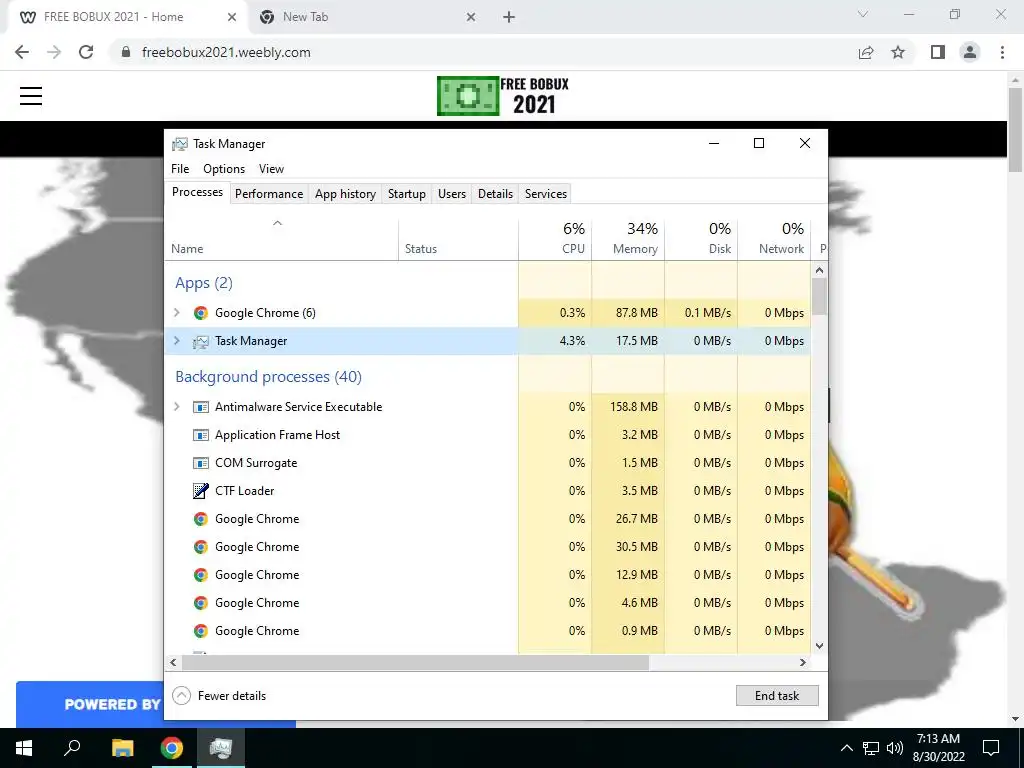Select the COM Surrogate process
The width and height of the screenshot is (1024, 768).
coord(488,463)
